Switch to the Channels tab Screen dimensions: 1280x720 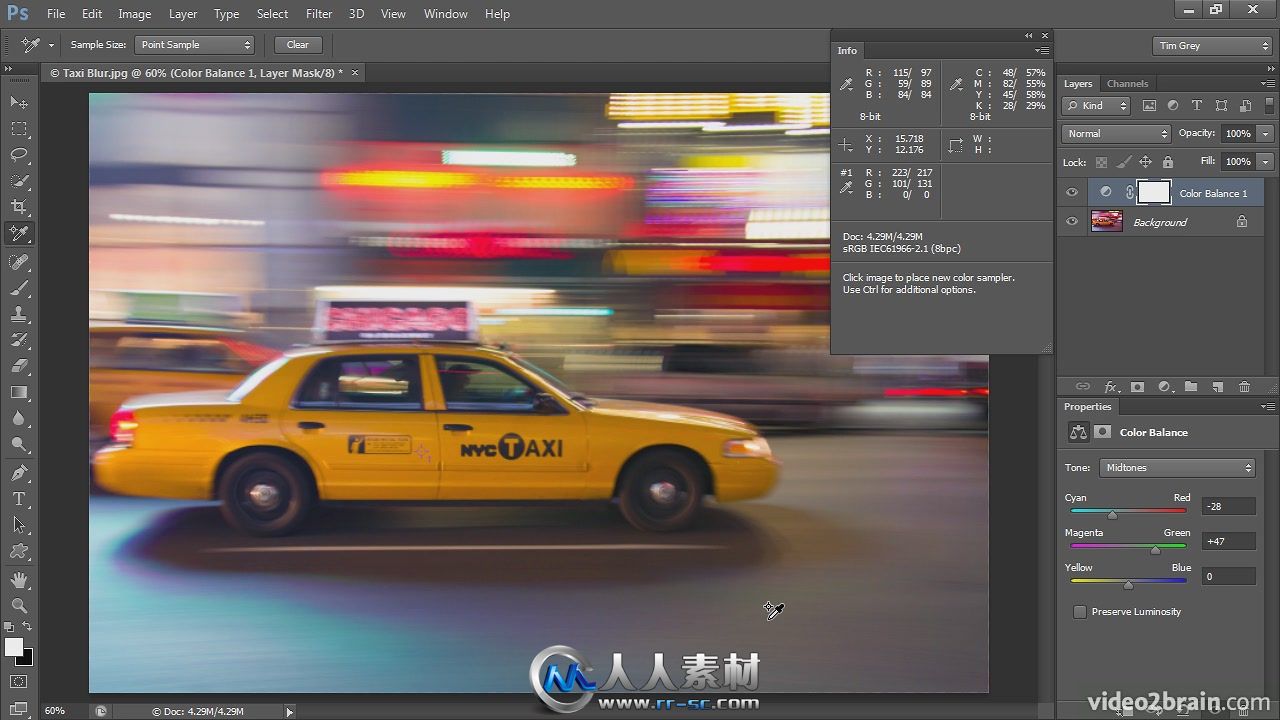point(1127,84)
